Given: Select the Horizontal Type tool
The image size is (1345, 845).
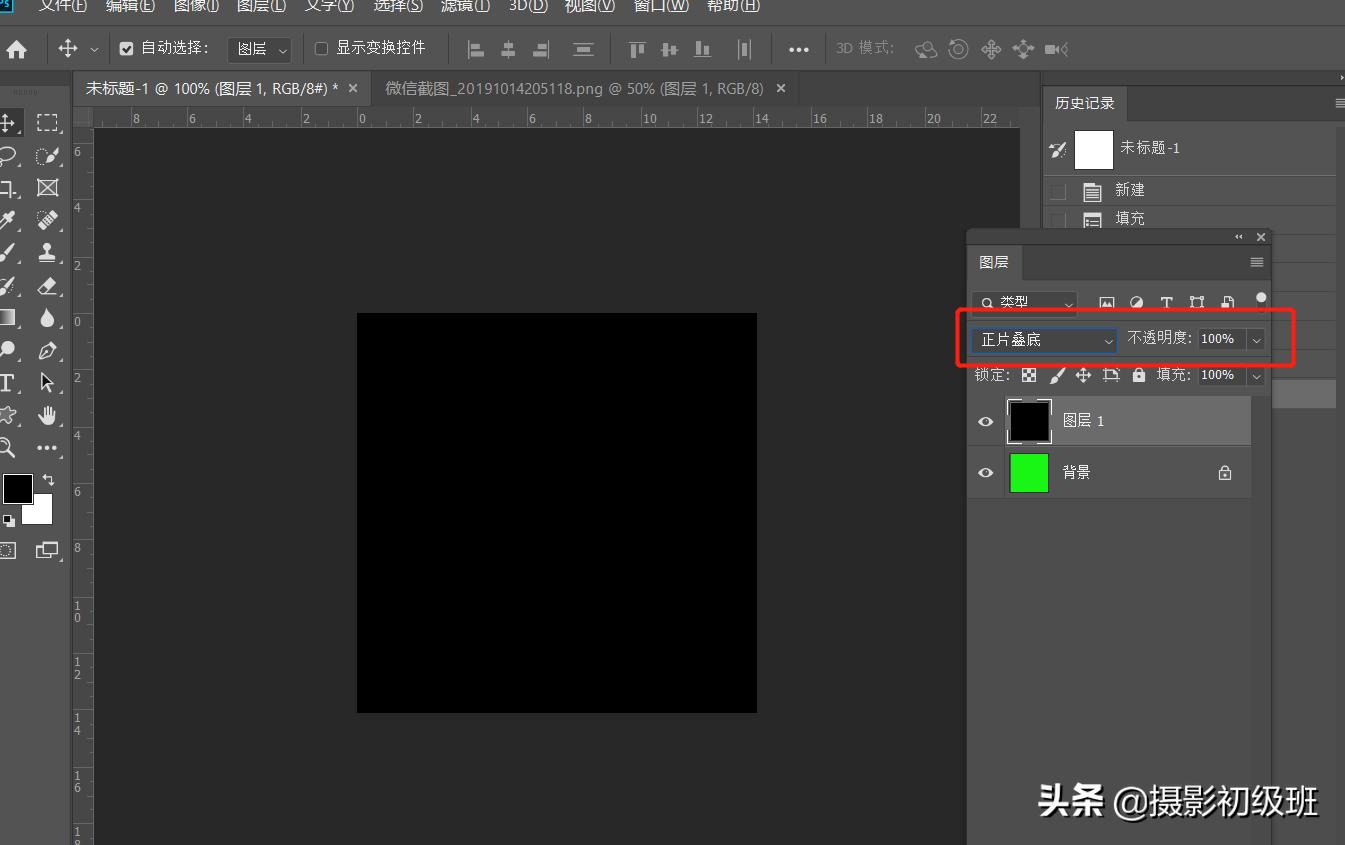Looking at the screenshot, I should 7,383.
